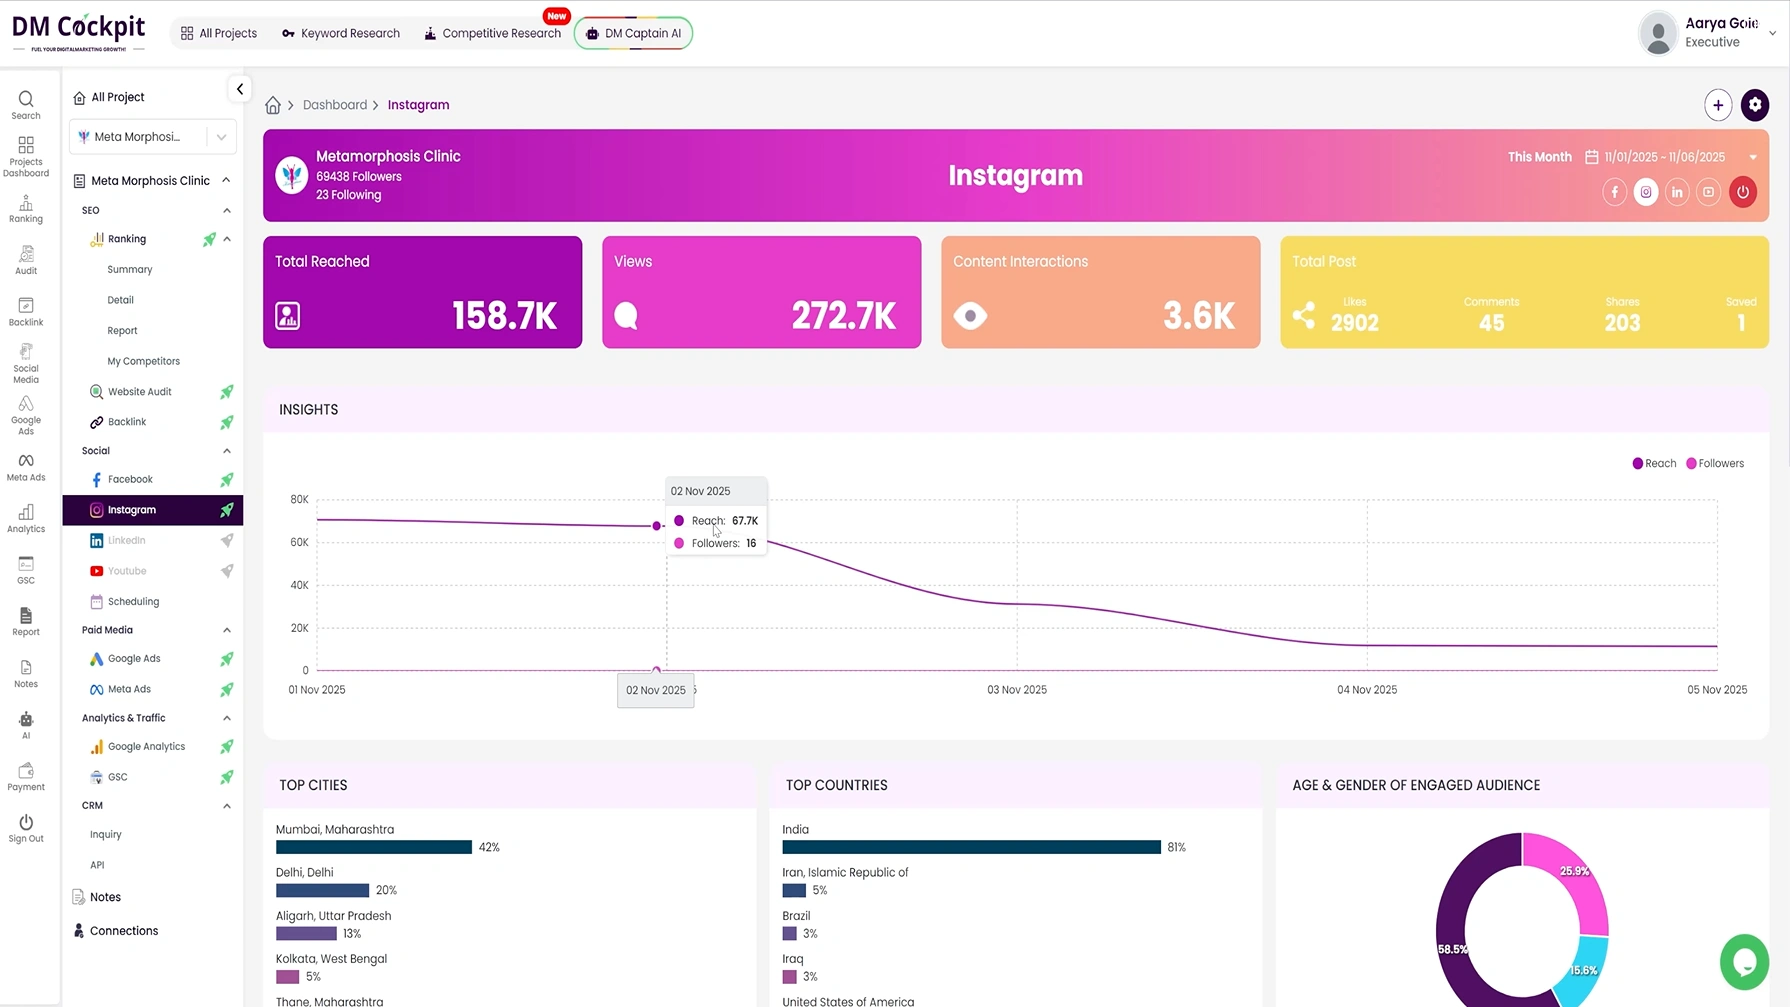The image size is (1790, 1007).
Task: Expand the project selector showing Meta Morphosi...
Action: [x=221, y=136]
